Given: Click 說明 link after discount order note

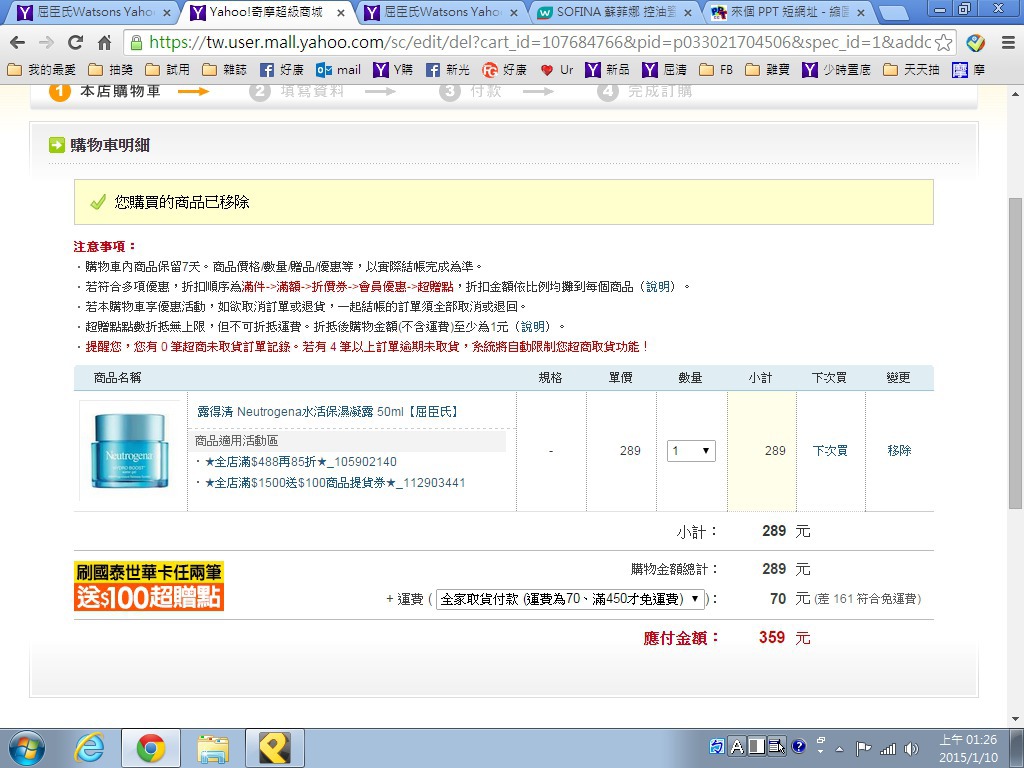Looking at the screenshot, I should (x=658, y=287).
